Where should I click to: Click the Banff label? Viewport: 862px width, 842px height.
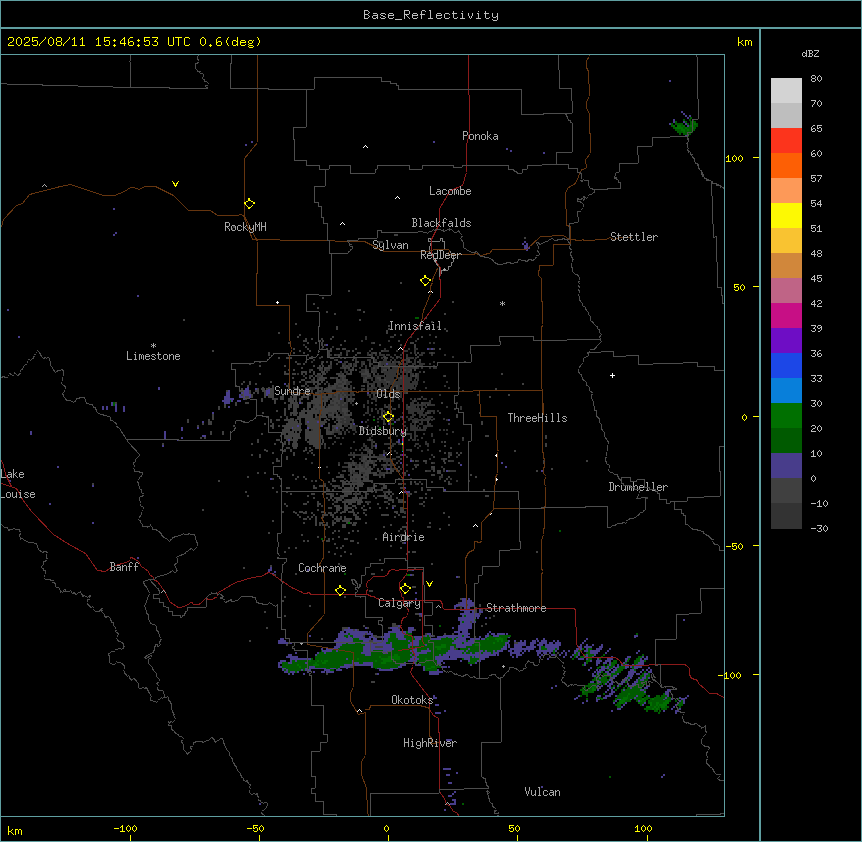(x=124, y=567)
